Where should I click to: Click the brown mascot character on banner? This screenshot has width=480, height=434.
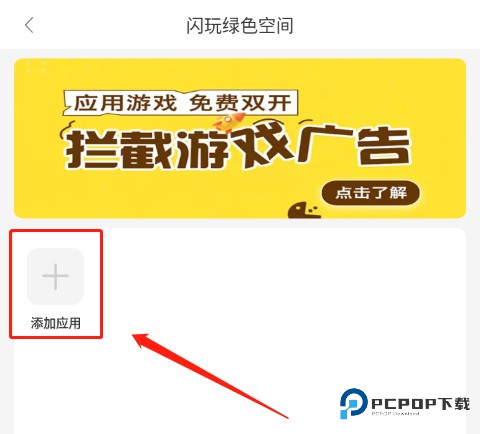tap(304, 210)
